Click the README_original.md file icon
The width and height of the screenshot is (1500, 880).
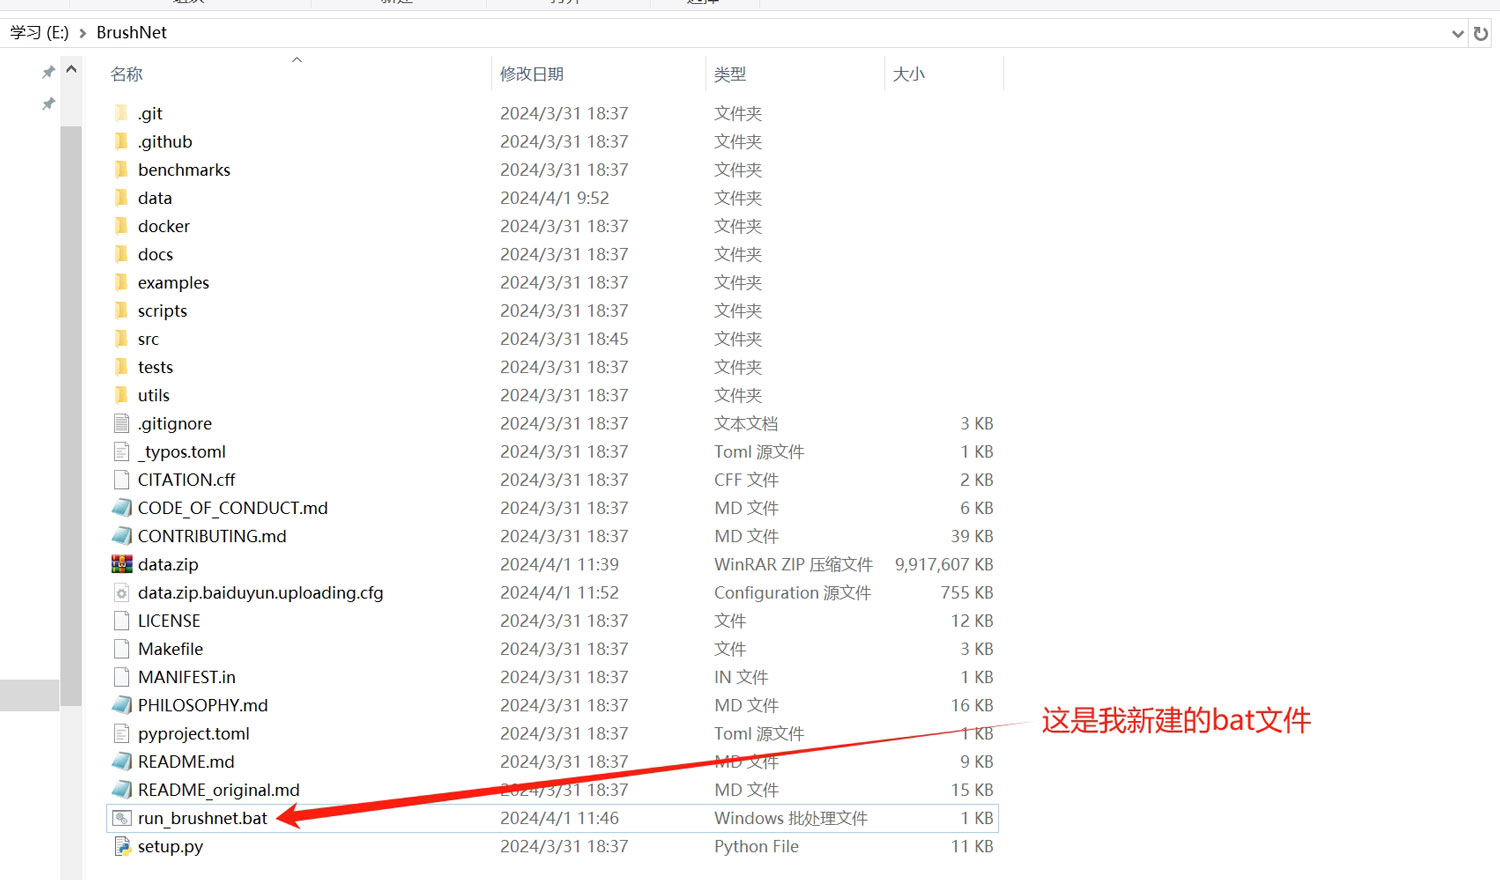(121, 789)
